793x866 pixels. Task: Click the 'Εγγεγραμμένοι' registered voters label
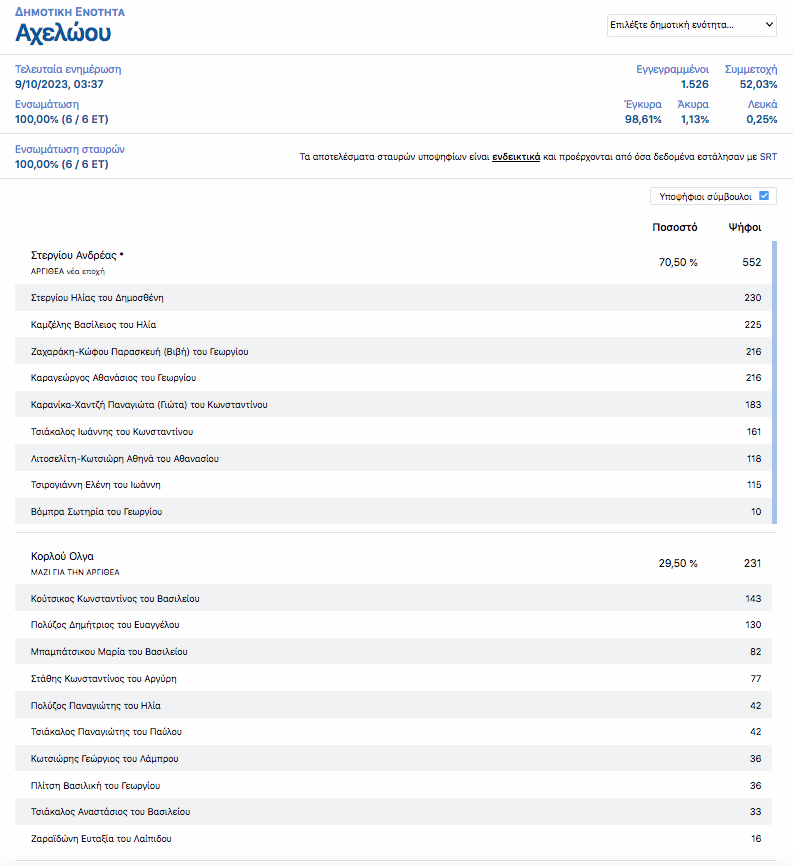pos(673,70)
